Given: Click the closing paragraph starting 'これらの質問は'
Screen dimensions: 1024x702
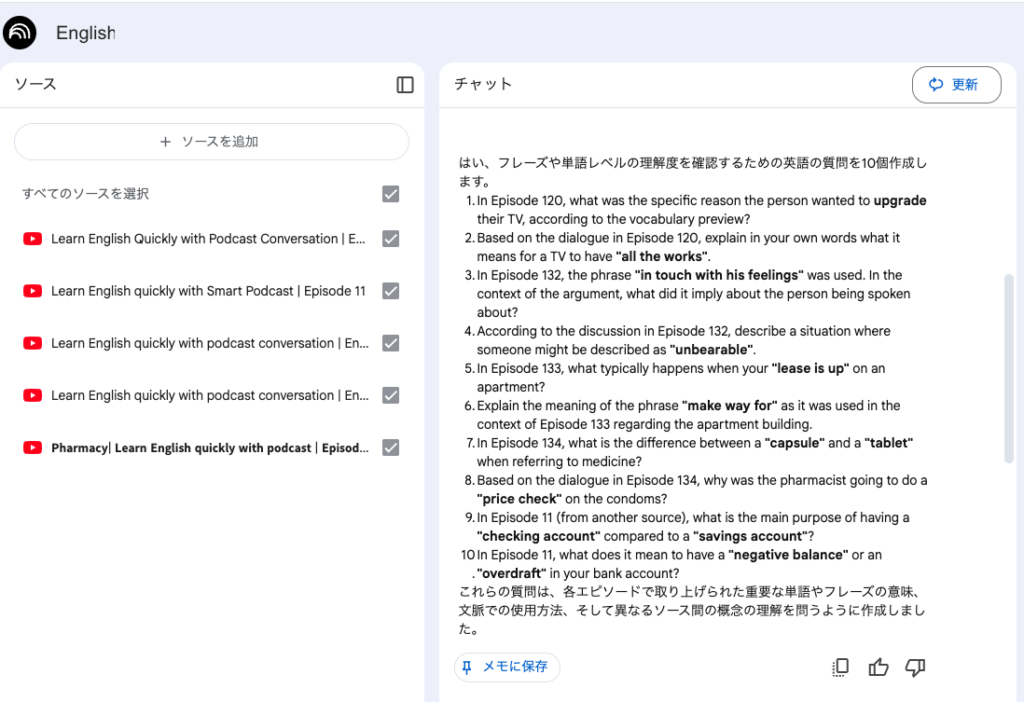Looking at the screenshot, I should [692, 611].
